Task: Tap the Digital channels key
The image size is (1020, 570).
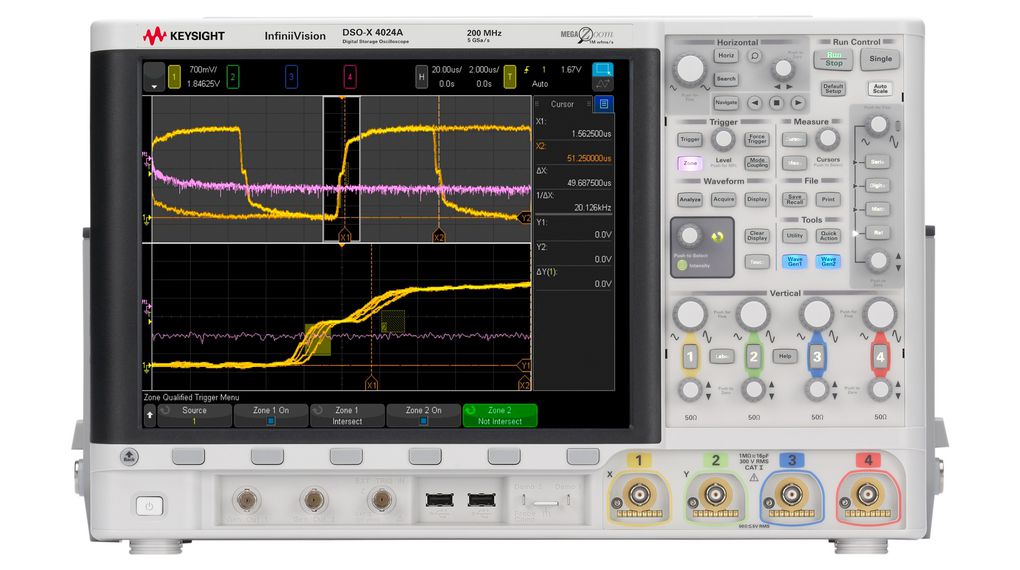Action: [877, 185]
